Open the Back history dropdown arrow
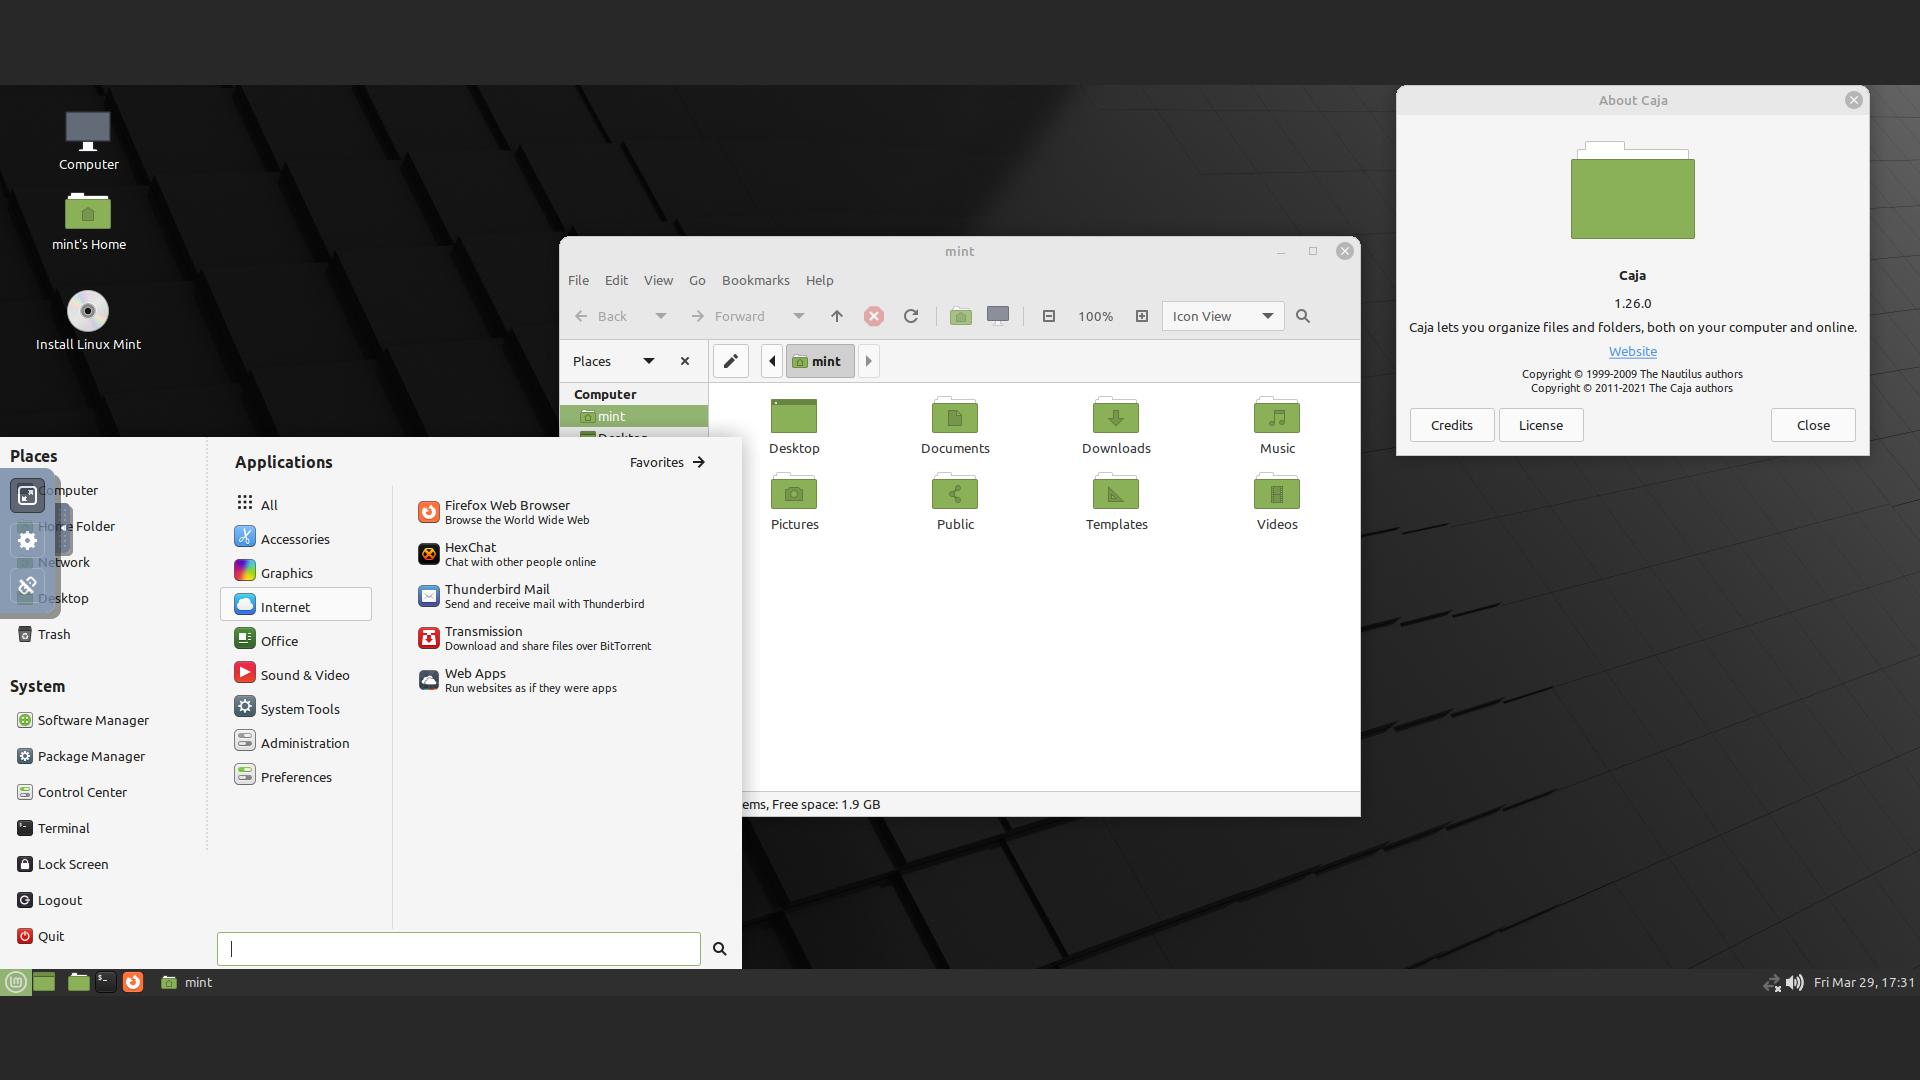 [x=660, y=316]
